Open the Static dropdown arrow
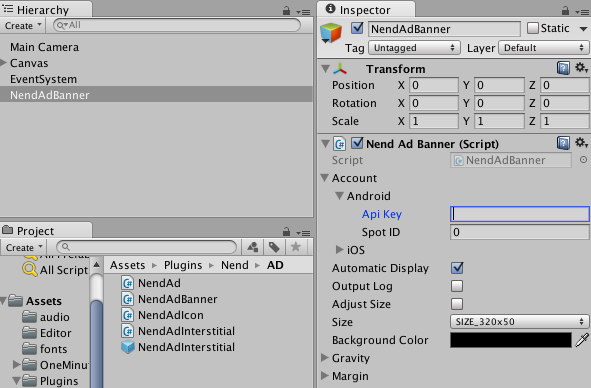This screenshot has height=388, width=591. 583,29
